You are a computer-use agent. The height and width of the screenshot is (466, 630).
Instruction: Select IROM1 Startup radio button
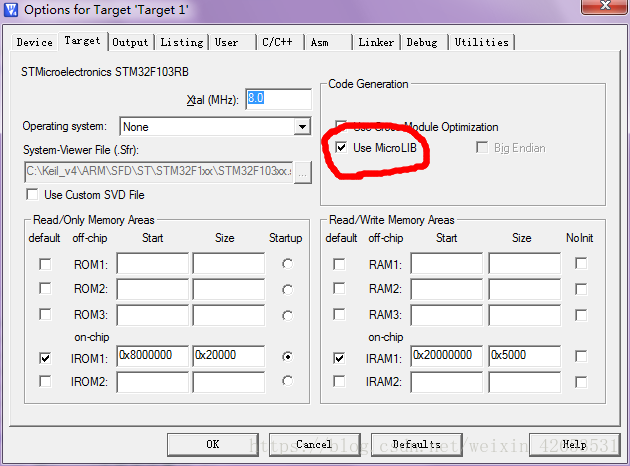coord(287,356)
